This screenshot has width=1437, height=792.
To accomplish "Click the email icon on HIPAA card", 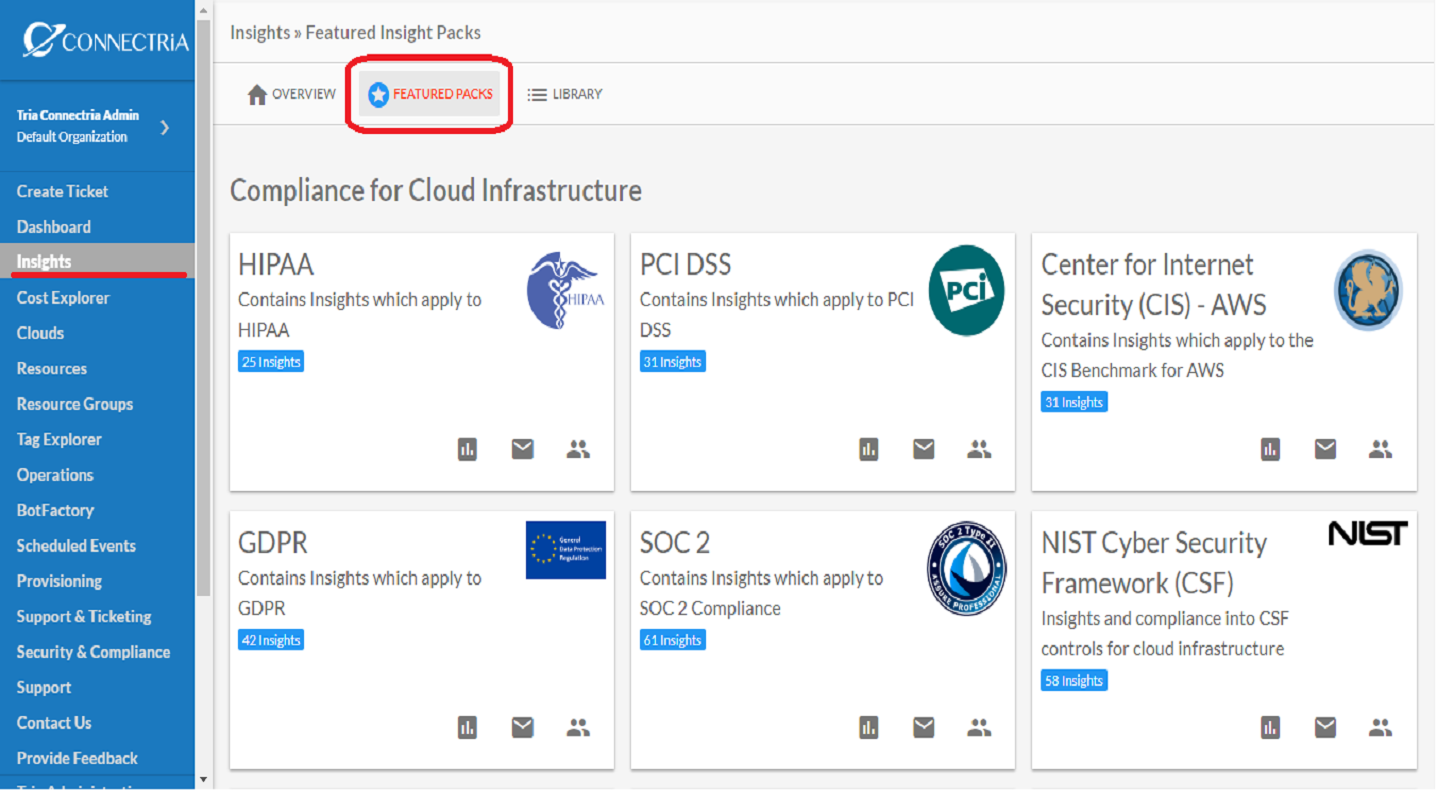I will click(x=523, y=450).
